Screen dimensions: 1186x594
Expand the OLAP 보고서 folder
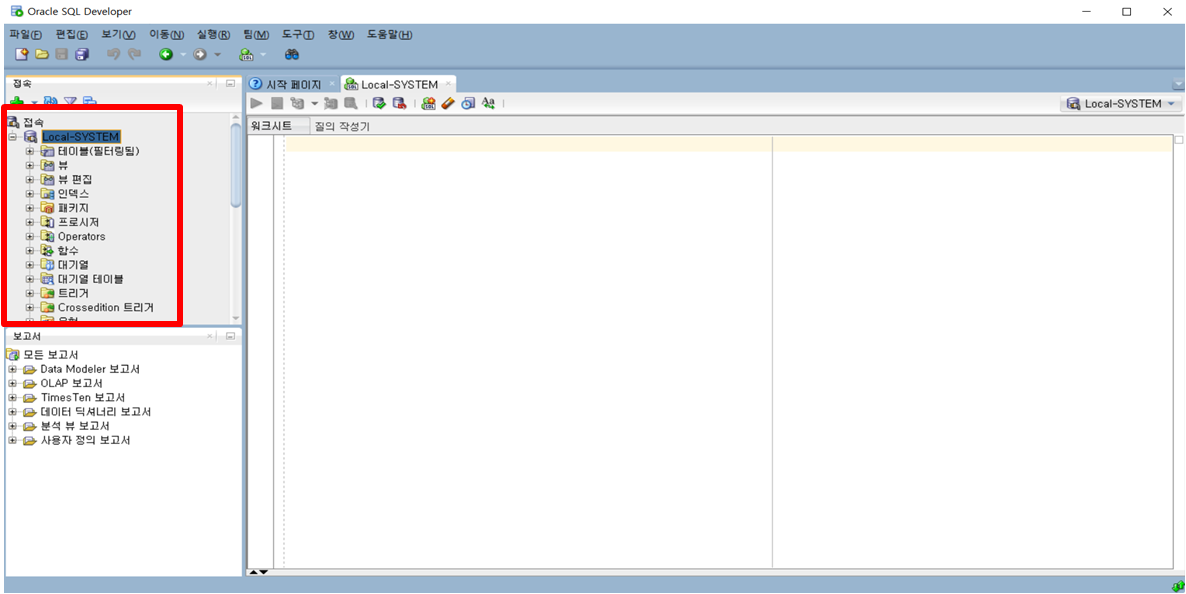click(x=12, y=384)
